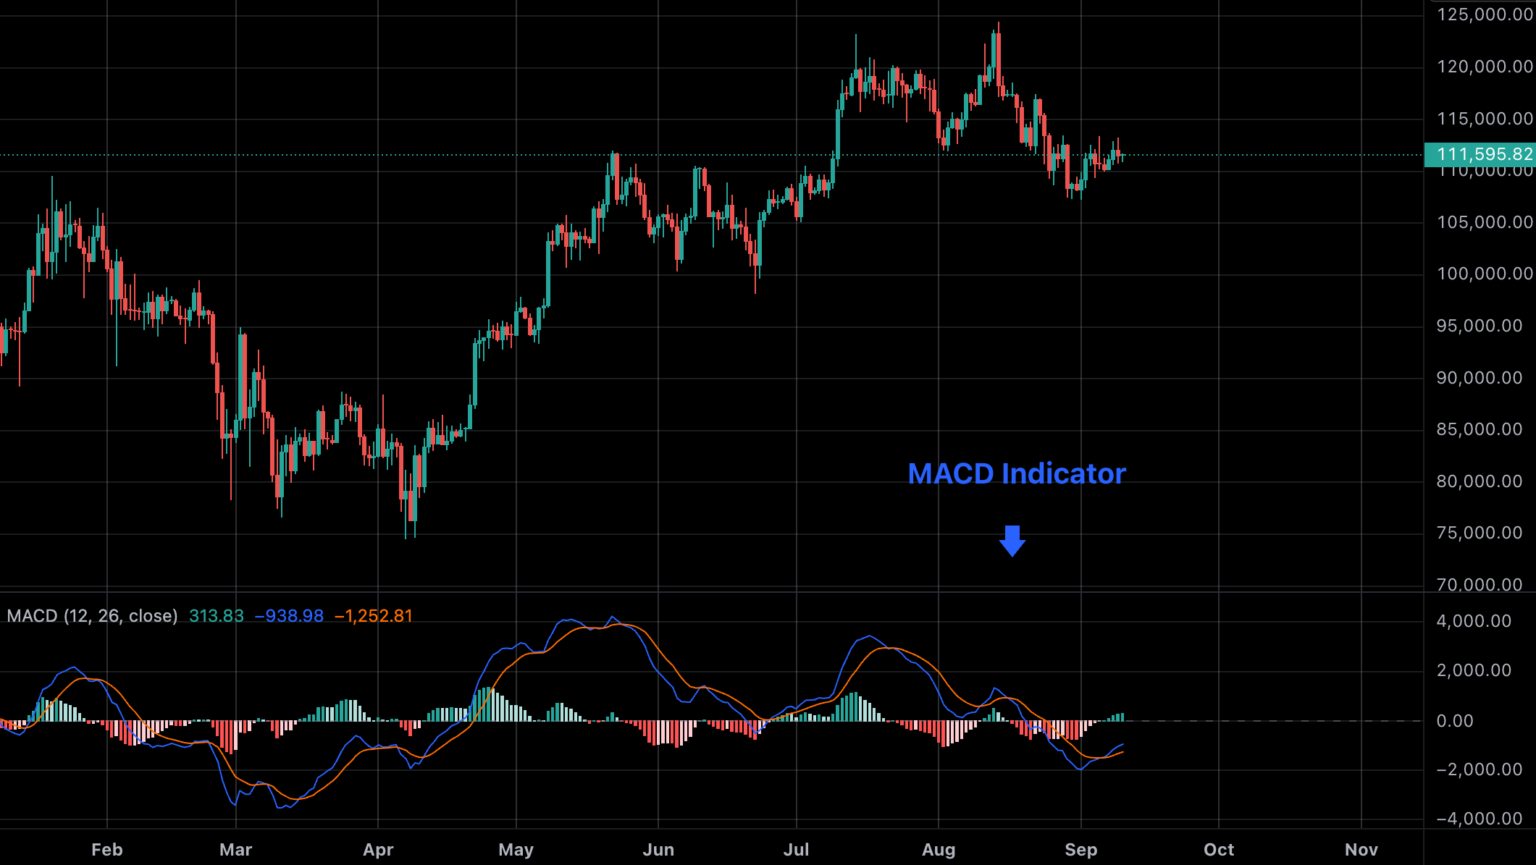Viewport: 1536px width, 865px height.
Task: Click the MACD (12, 26, close) indicator label
Action: click(92, 616)
